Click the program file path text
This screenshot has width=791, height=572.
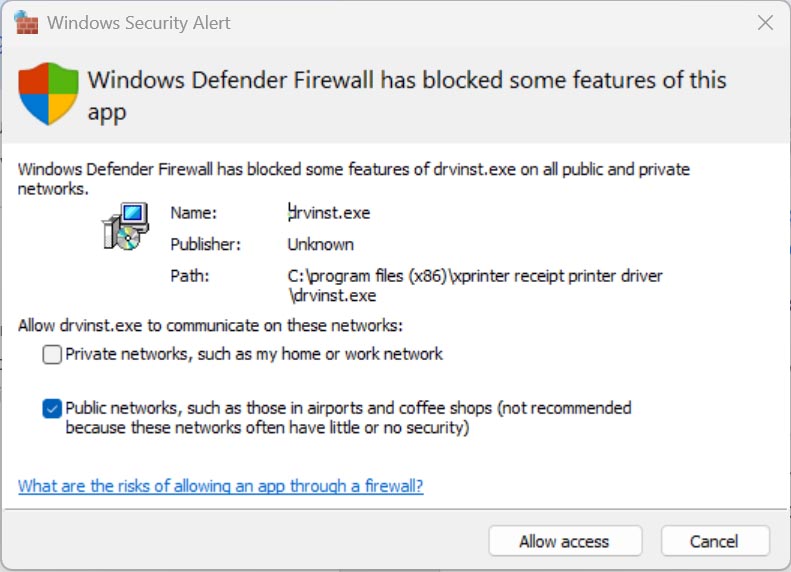coord(474,285)
